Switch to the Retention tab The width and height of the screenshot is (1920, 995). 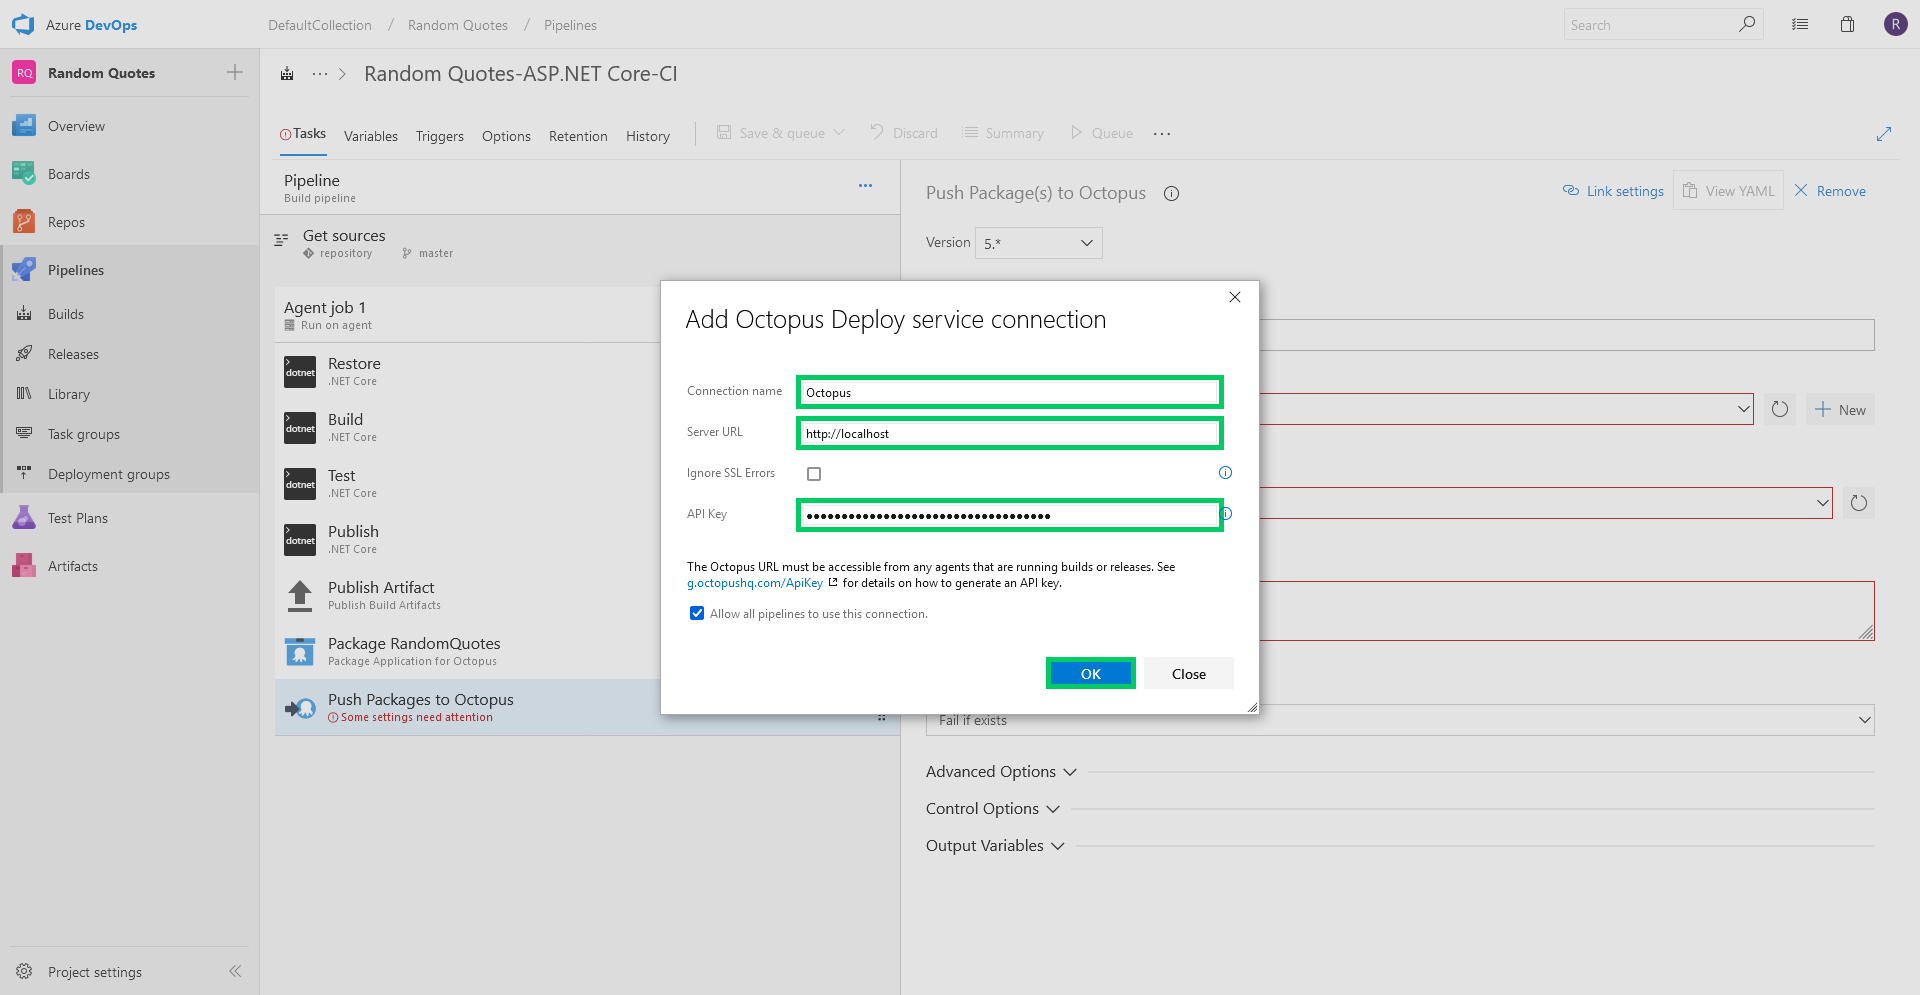tap(578, 136)
